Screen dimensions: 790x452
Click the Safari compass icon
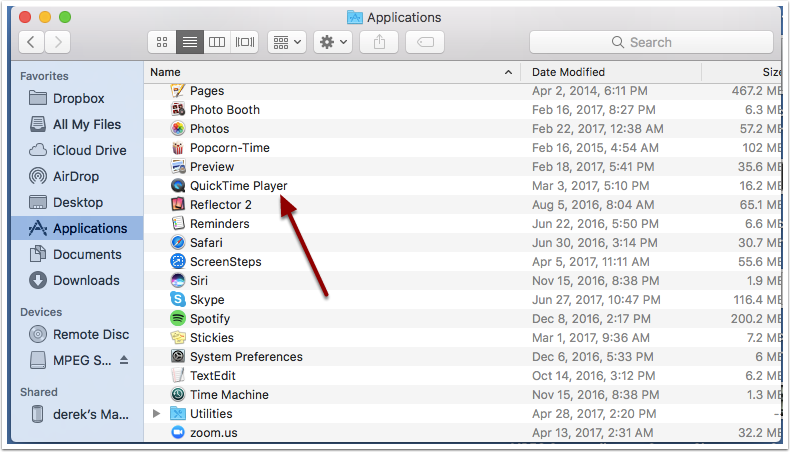pyautogui.click(x=178, y=242)
